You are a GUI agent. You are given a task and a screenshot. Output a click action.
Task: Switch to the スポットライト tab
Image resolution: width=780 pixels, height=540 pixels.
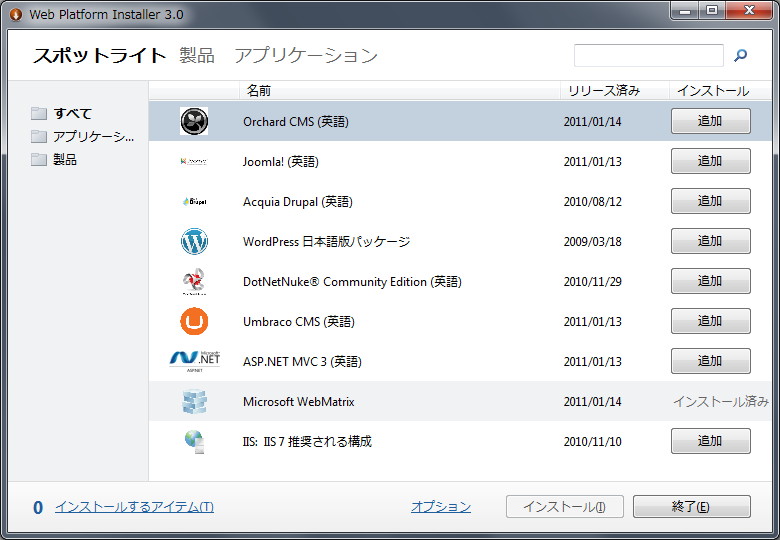pyautogui.click(x=99, y=55)
